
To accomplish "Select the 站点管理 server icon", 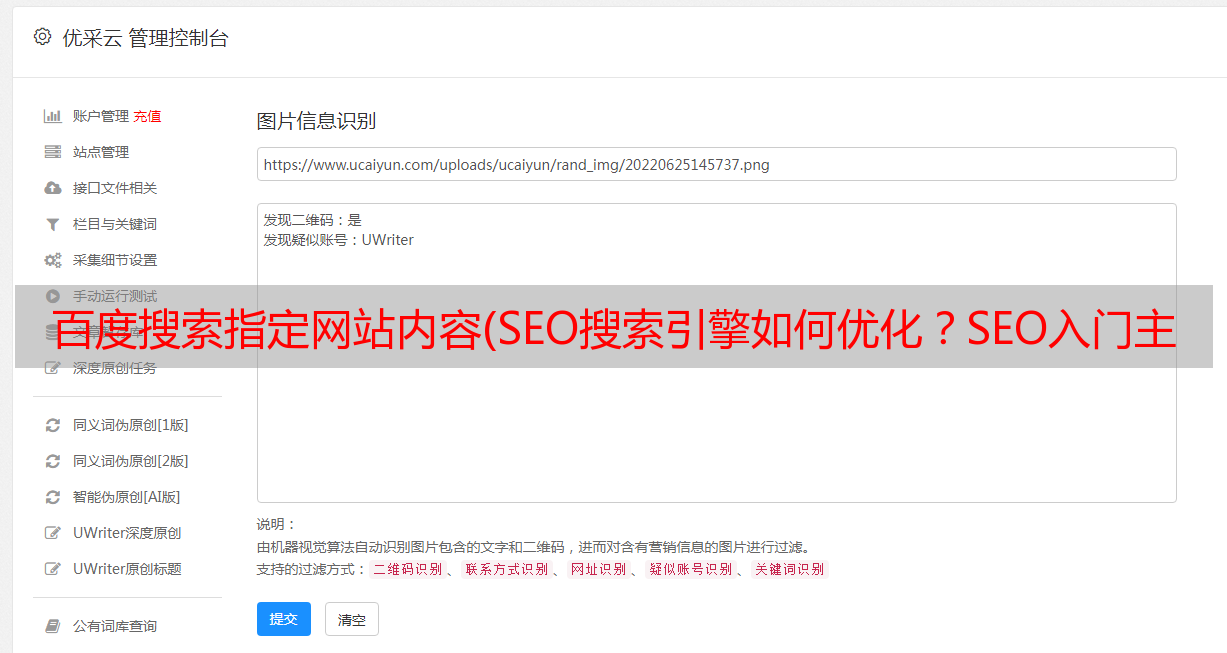I will coord(53,152).
